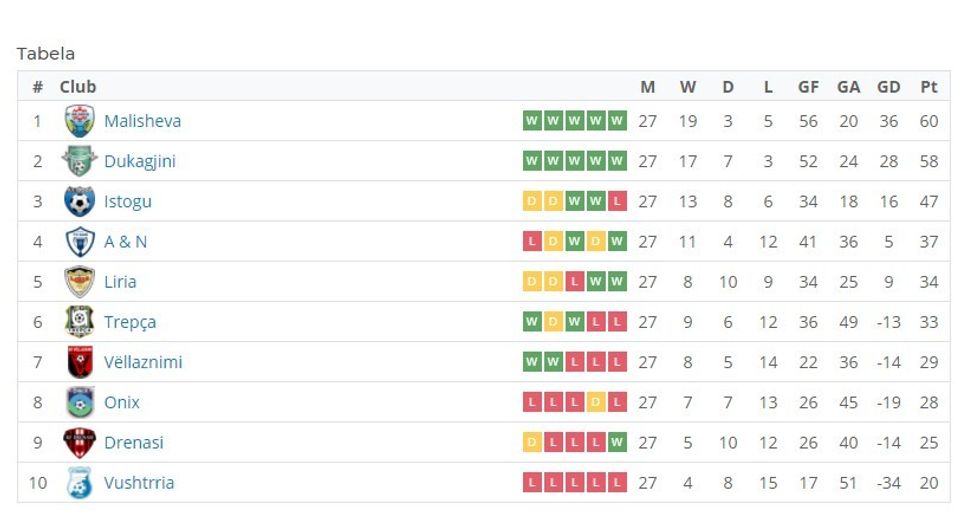Click the Drenasi club crest icon
980x518 pixels.
79,442
